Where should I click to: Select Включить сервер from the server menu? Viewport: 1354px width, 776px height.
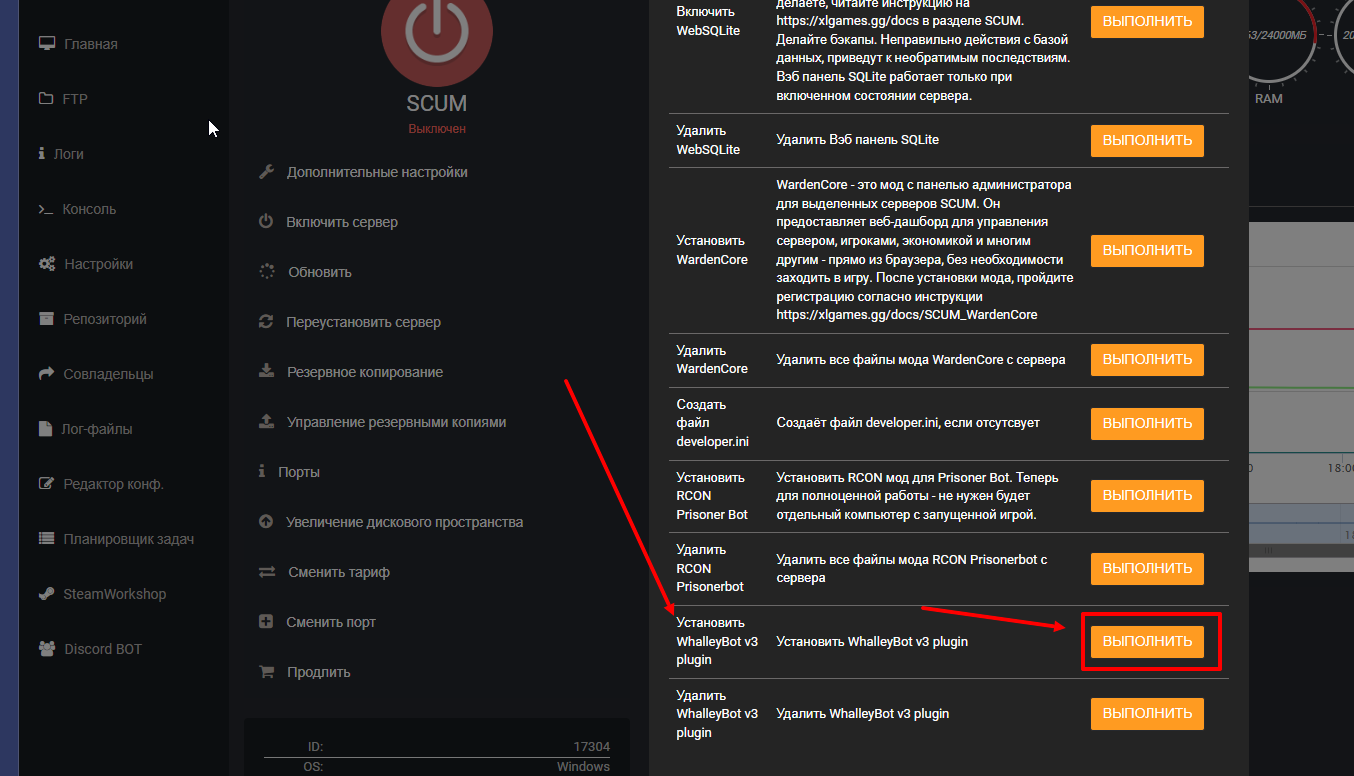[341, 222]
